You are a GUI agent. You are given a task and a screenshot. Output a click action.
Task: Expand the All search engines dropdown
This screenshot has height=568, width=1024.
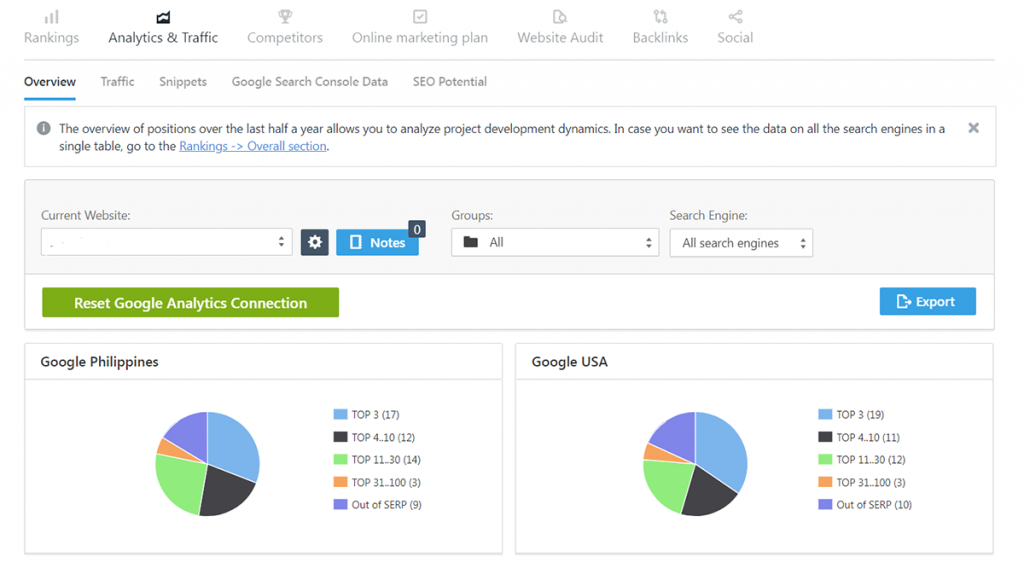click(740, 243)
